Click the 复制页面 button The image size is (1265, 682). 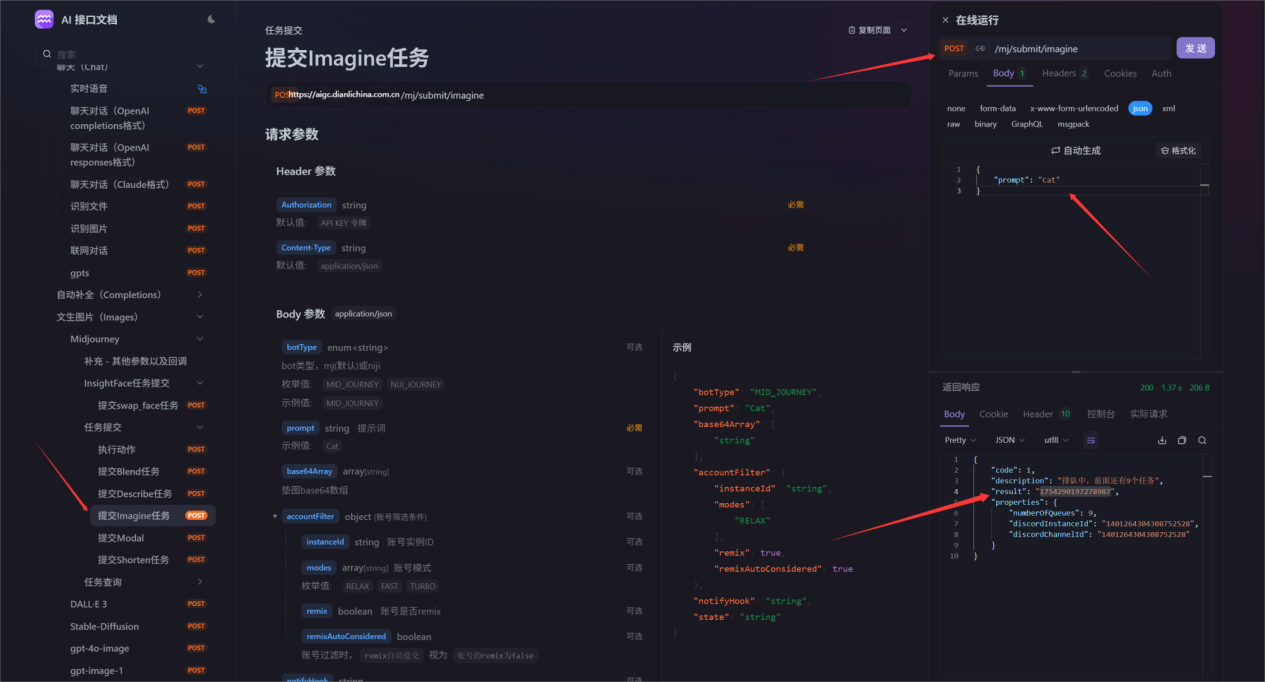tap(869, 30)
